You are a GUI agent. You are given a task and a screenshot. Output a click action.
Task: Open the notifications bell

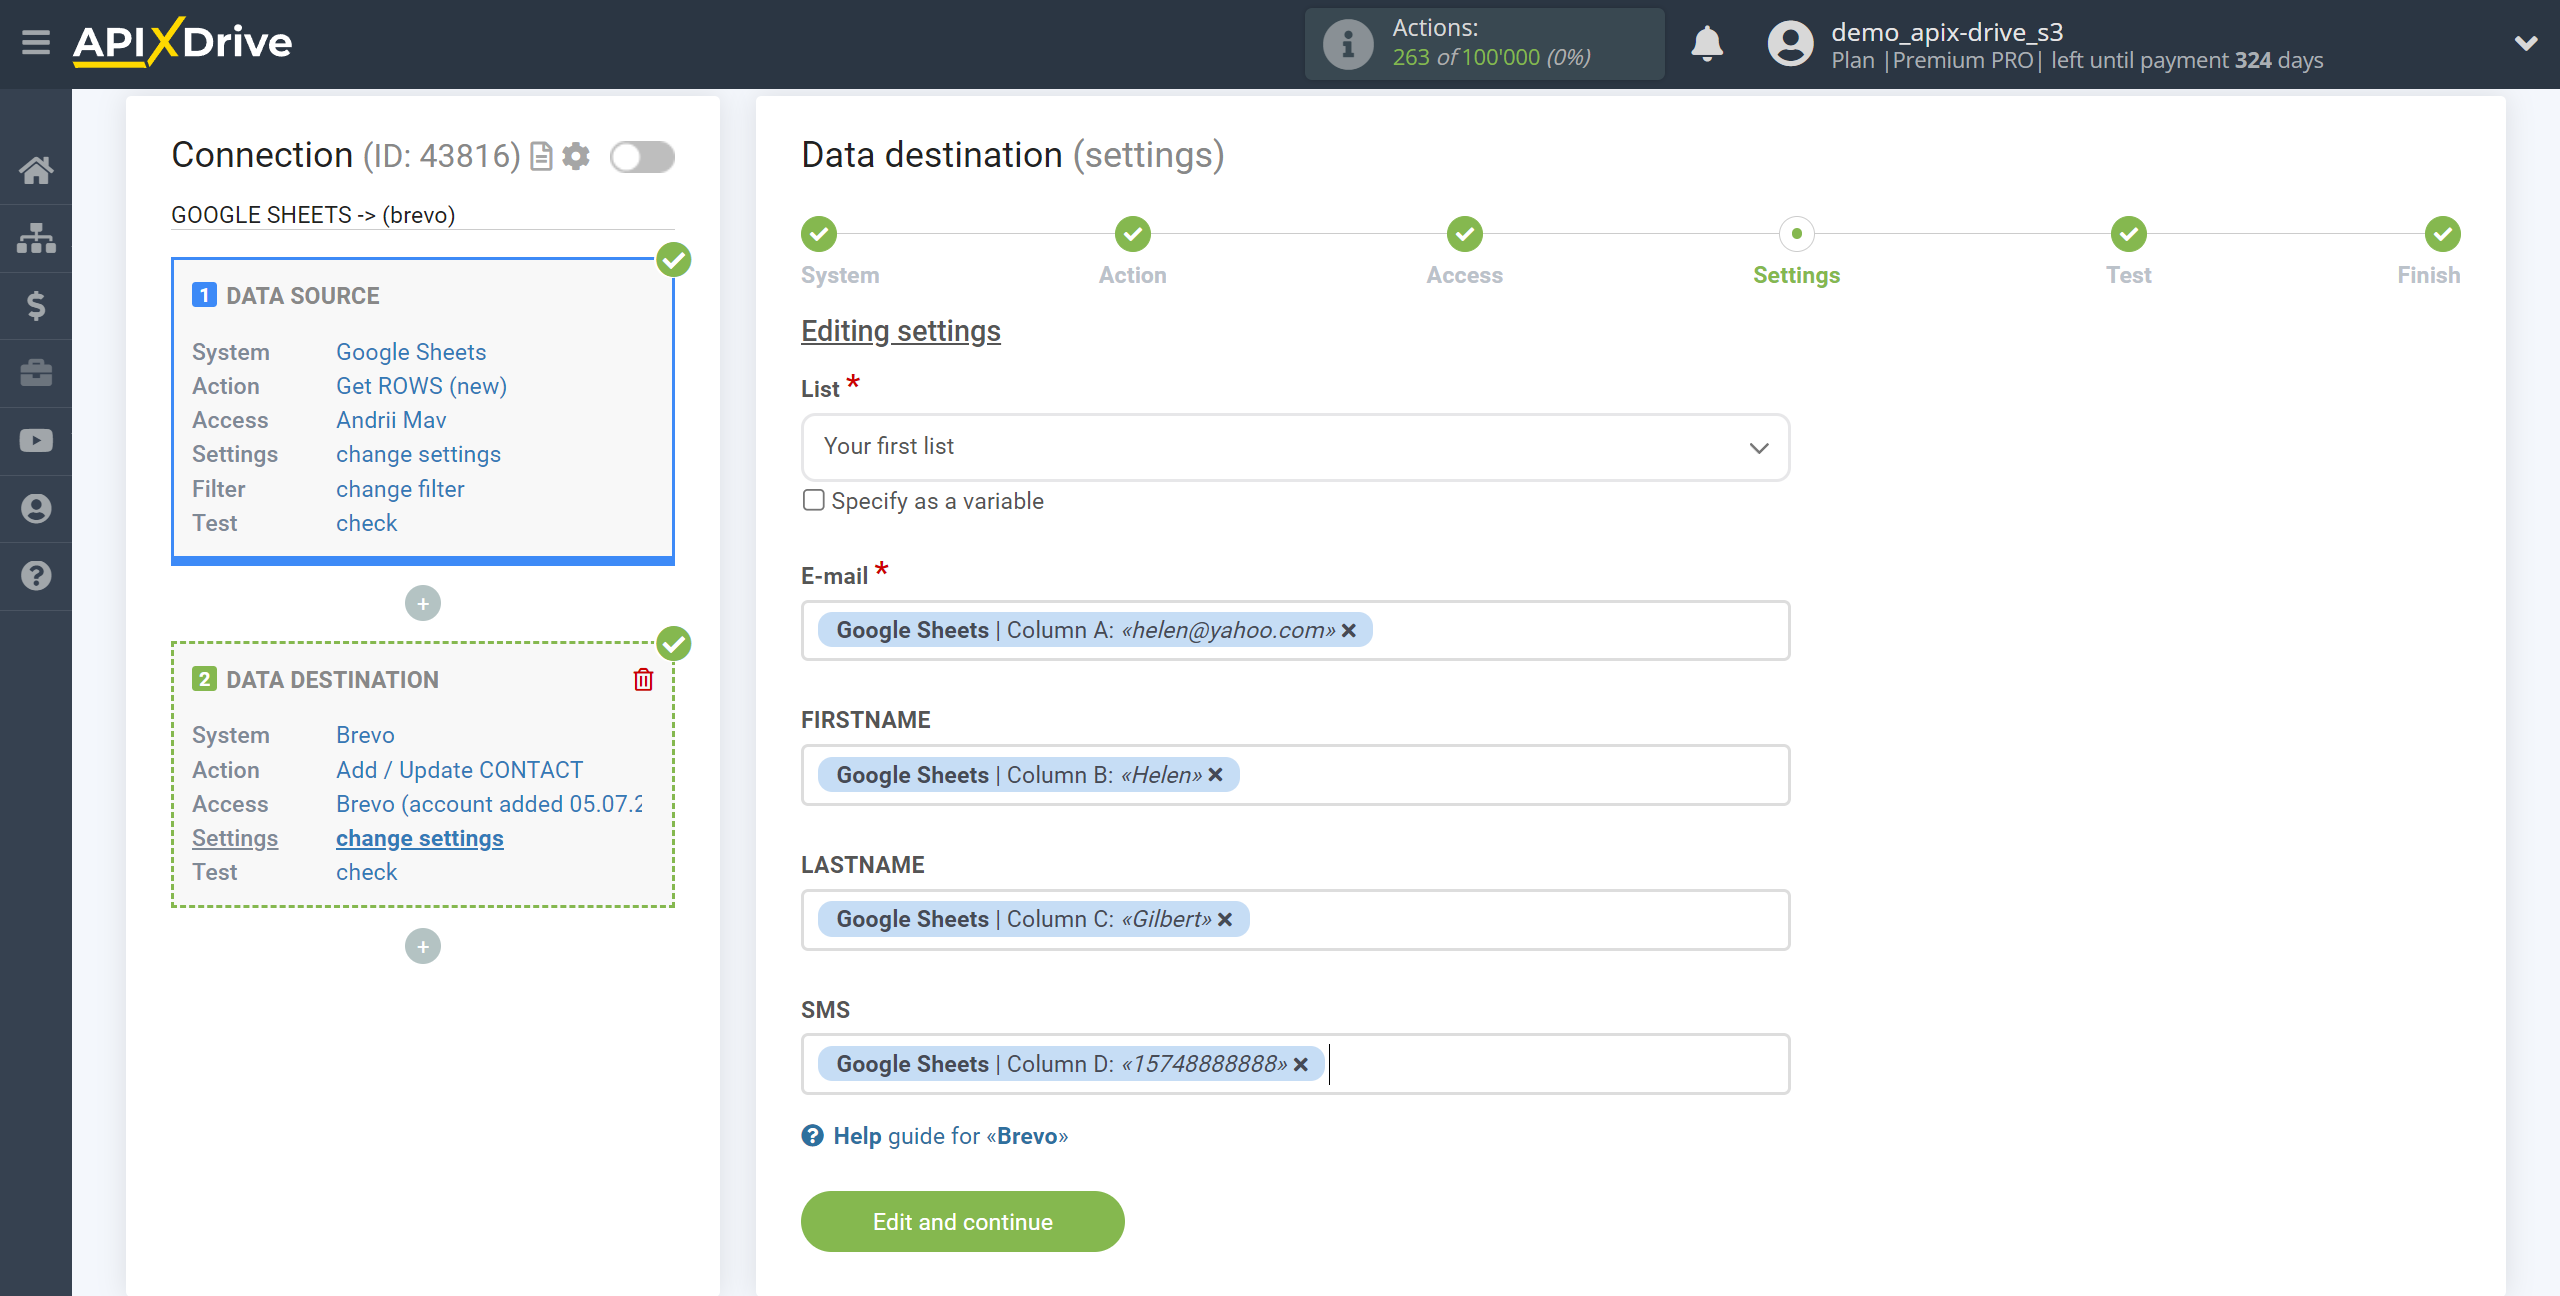(1707, 44)
